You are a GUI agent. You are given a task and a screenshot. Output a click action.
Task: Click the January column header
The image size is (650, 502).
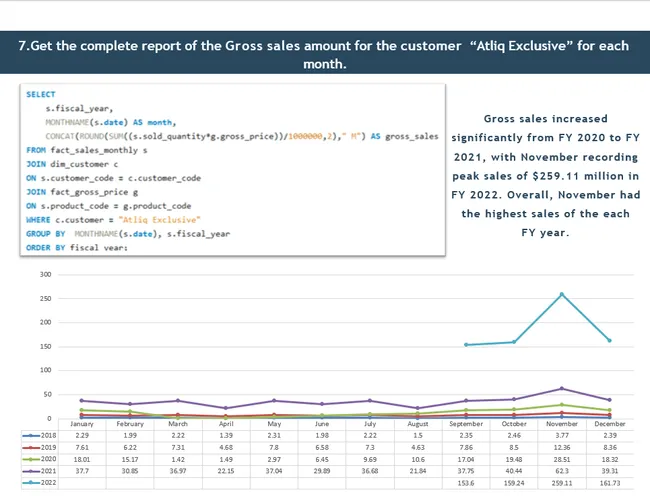click(x=82, y=424)
